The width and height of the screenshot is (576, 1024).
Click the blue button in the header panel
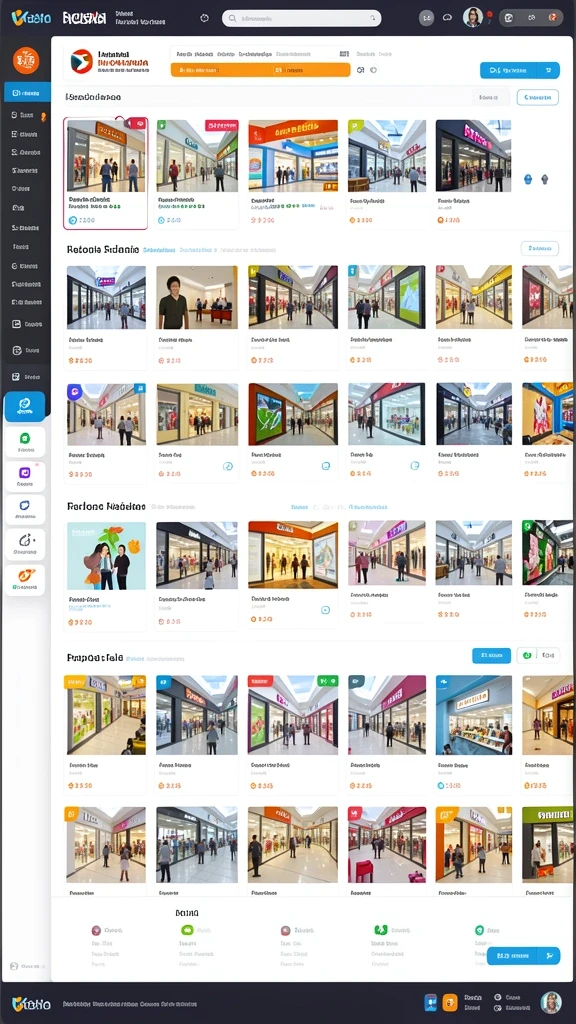(x=520, y=70)
